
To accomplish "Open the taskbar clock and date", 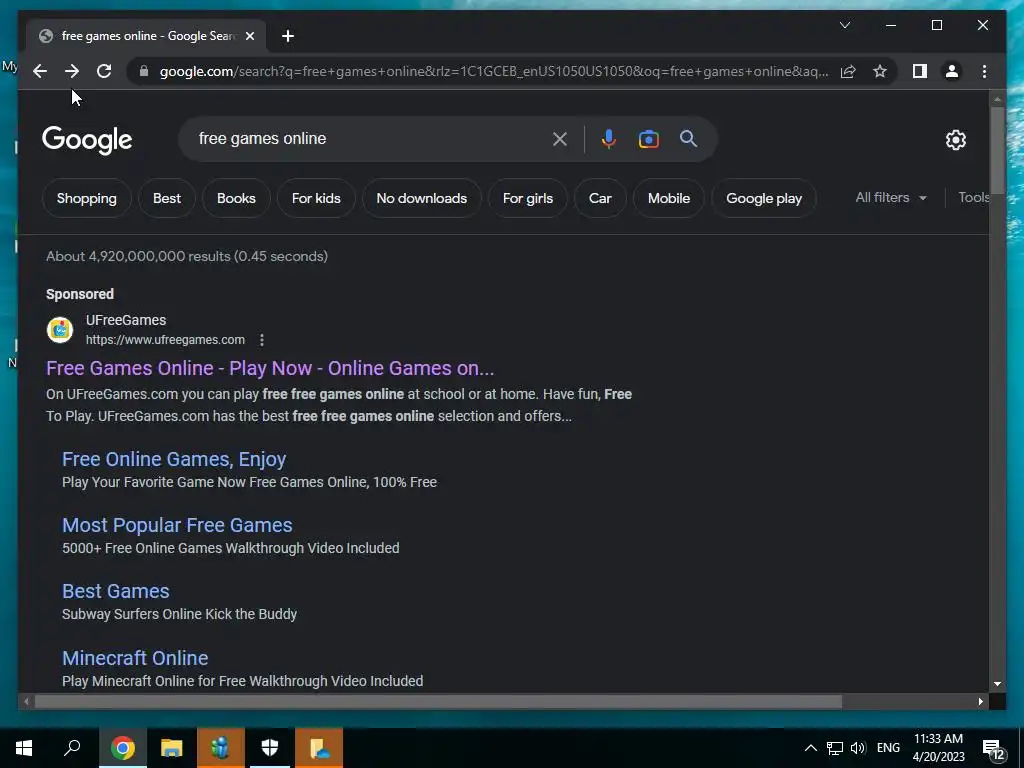I will (x=938, y=748).
